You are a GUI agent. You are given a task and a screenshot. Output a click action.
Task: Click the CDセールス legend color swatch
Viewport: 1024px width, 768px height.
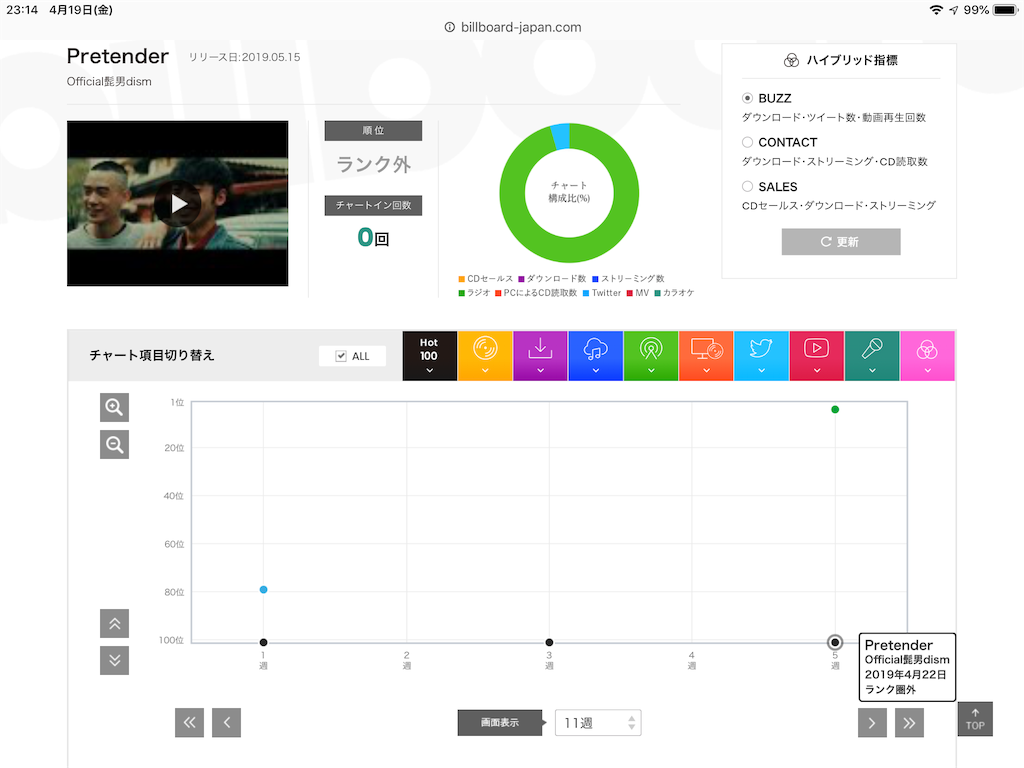[462, 279]
